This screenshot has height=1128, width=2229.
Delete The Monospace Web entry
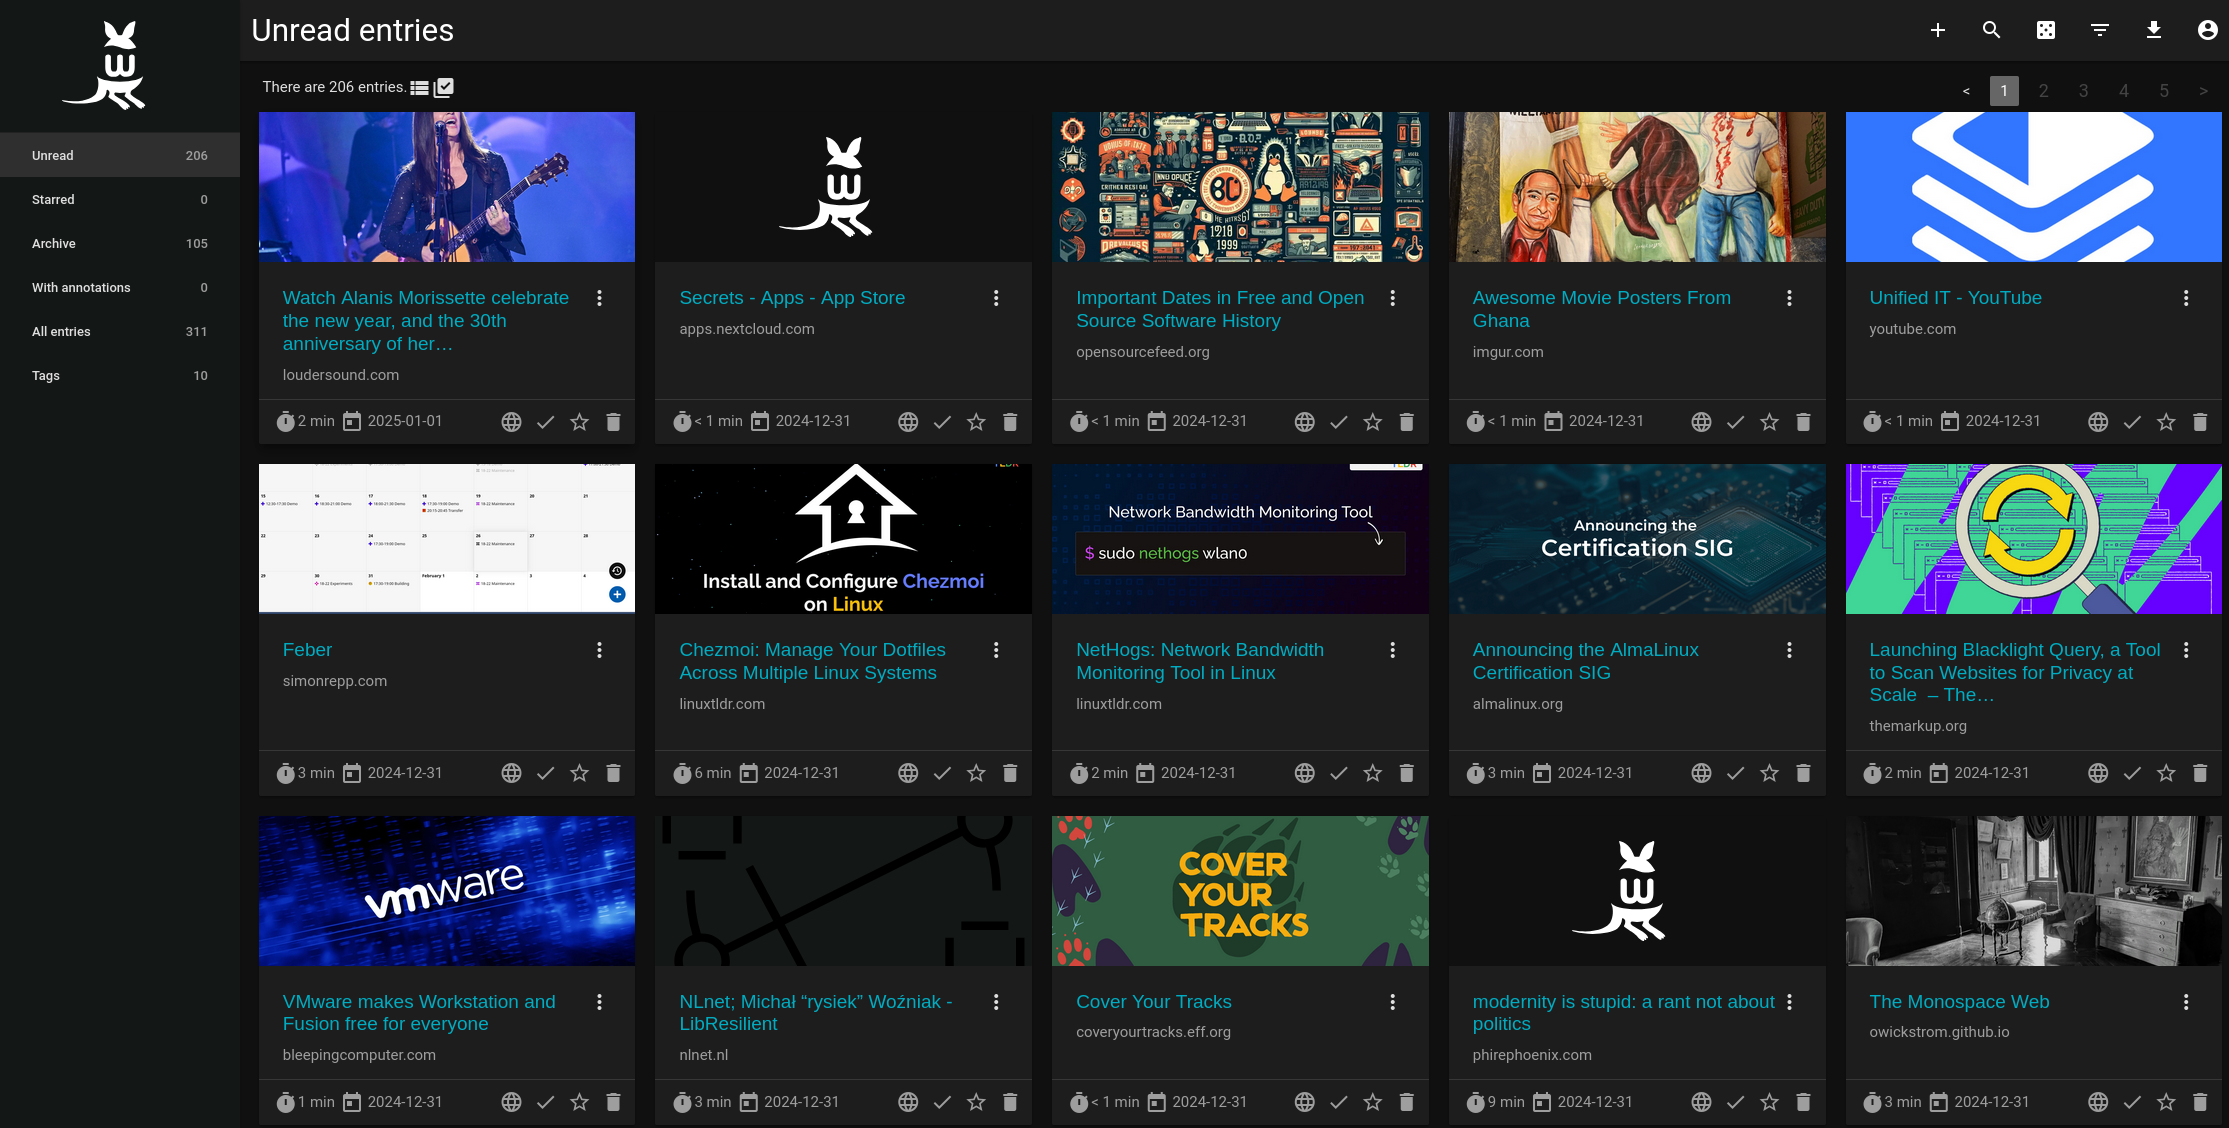[2200, 1102]
